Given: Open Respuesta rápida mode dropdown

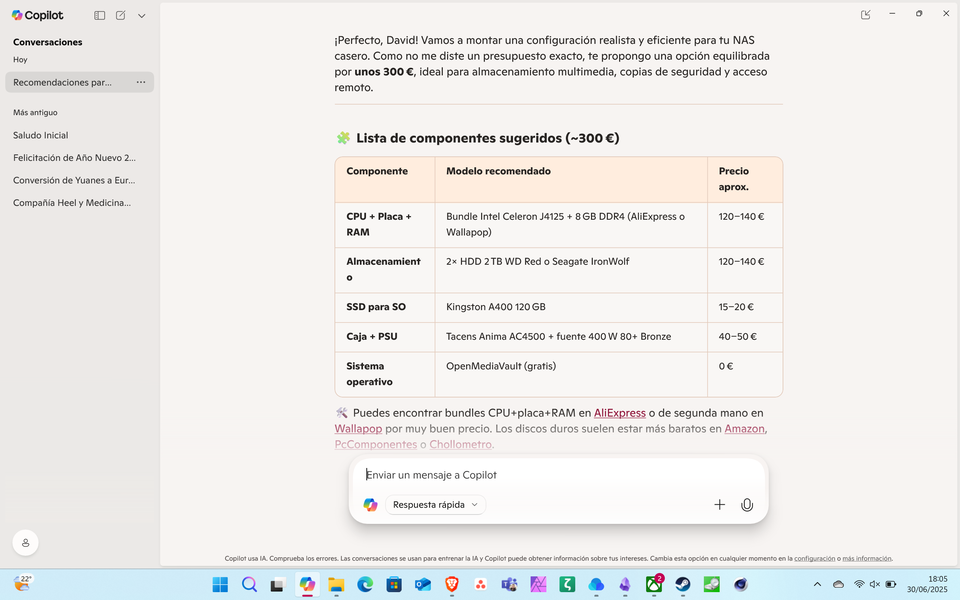Looking at the screenshot, I should click(435, 504).
